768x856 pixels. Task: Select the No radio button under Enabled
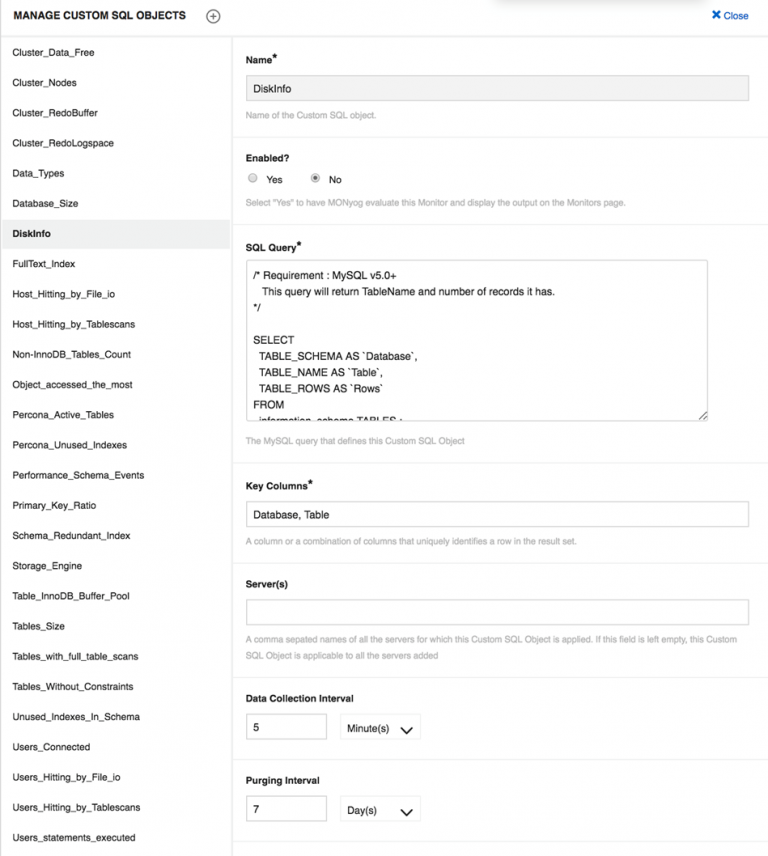click(x=315, y=178)
